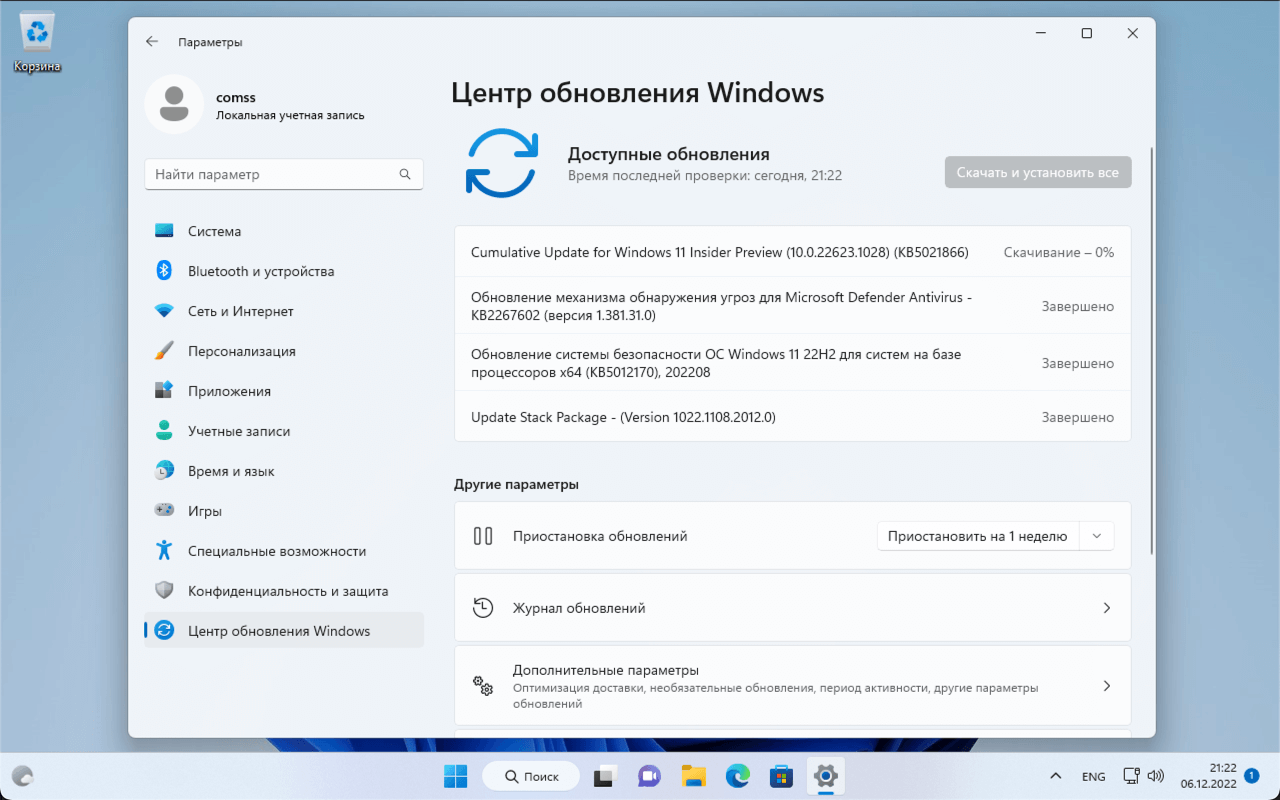
Task: Open the Журнал обновлений chevron
Action: coord(1107,608)
